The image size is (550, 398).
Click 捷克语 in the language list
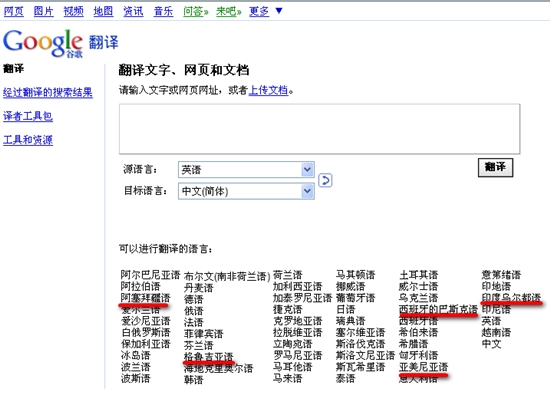[x=288, y=309]
